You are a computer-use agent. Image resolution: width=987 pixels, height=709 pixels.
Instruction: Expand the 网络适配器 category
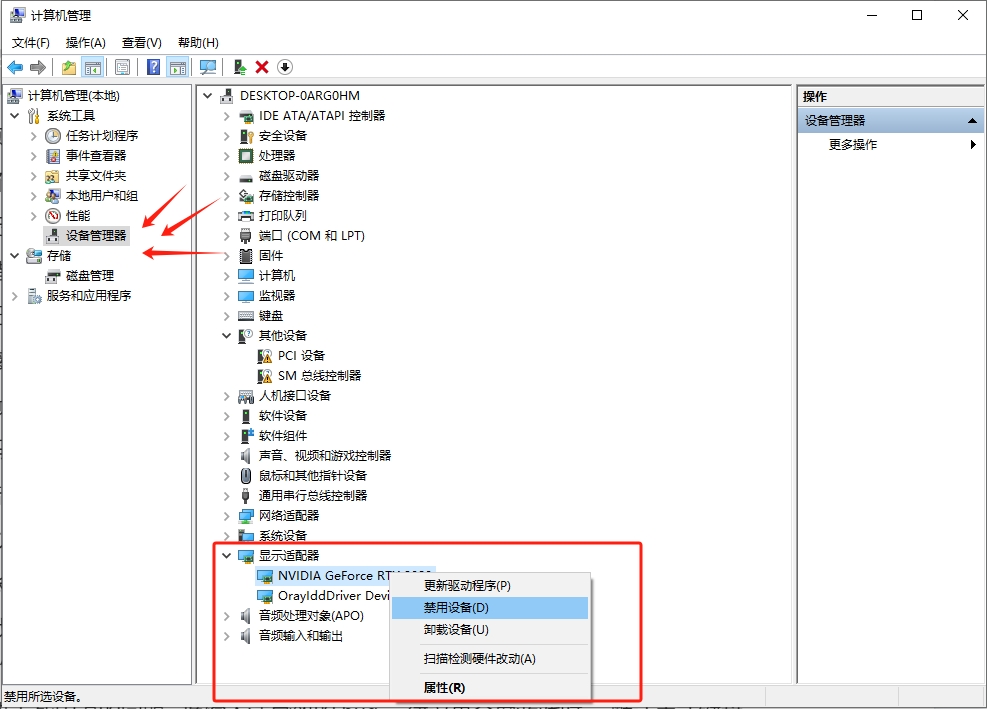pos(227,516)
